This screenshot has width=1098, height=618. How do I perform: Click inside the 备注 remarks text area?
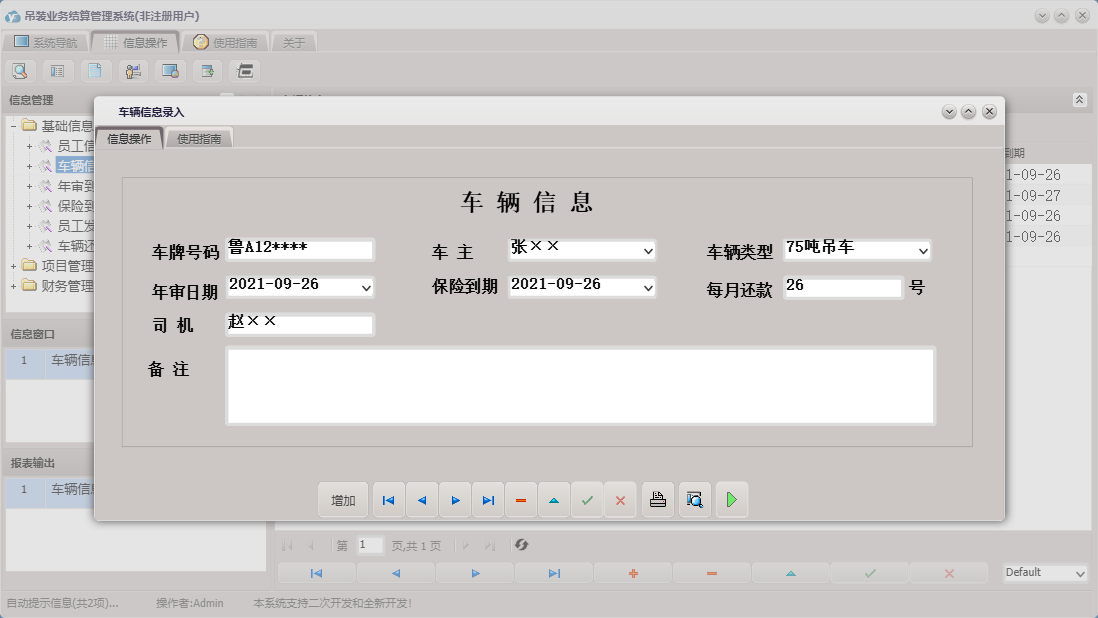click(x=580, y=385)
